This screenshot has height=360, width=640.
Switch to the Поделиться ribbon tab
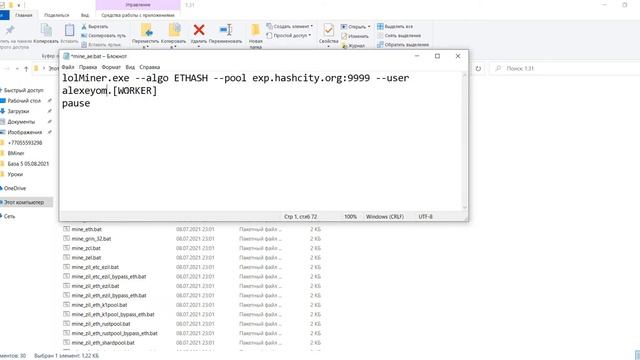57,15
